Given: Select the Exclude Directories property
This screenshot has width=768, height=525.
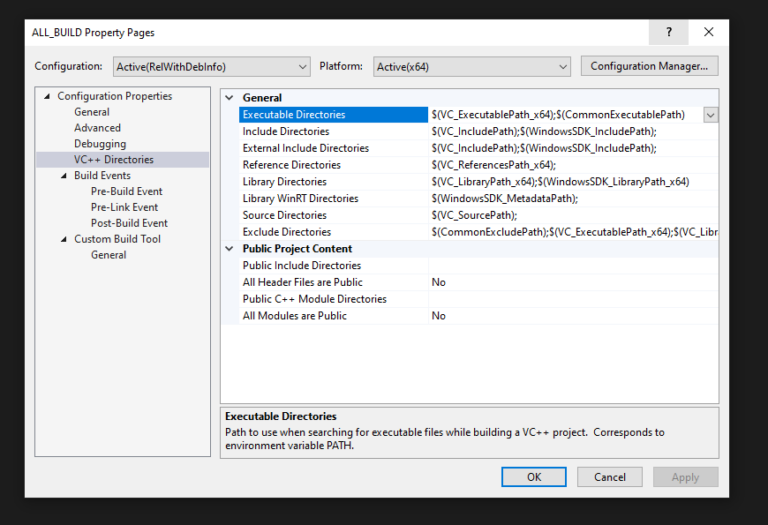Looking at the screenshot, I should coord(334,232).
